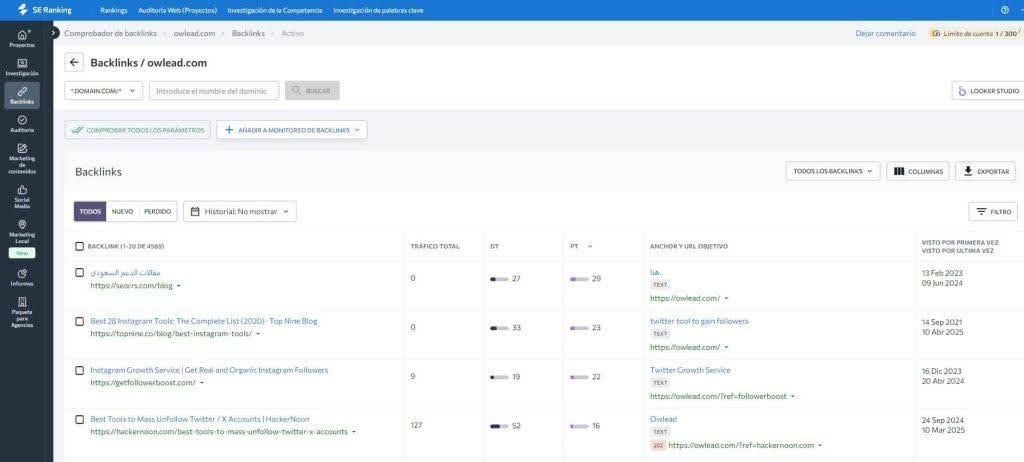
Task: Open Marketing de contenidos in sidebar
Action: pyautogui.click(x=22, y=159)
